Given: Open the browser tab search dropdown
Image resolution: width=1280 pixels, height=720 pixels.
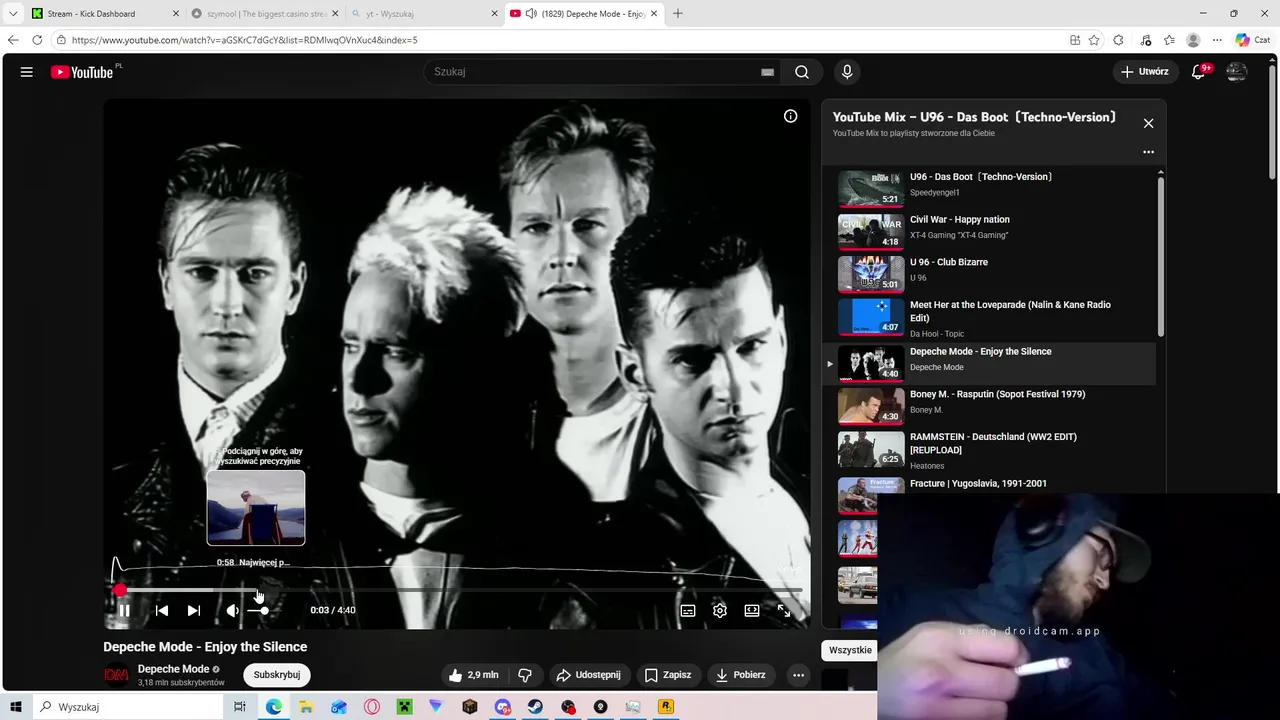Looking at the screenshot, I should 12,14.
